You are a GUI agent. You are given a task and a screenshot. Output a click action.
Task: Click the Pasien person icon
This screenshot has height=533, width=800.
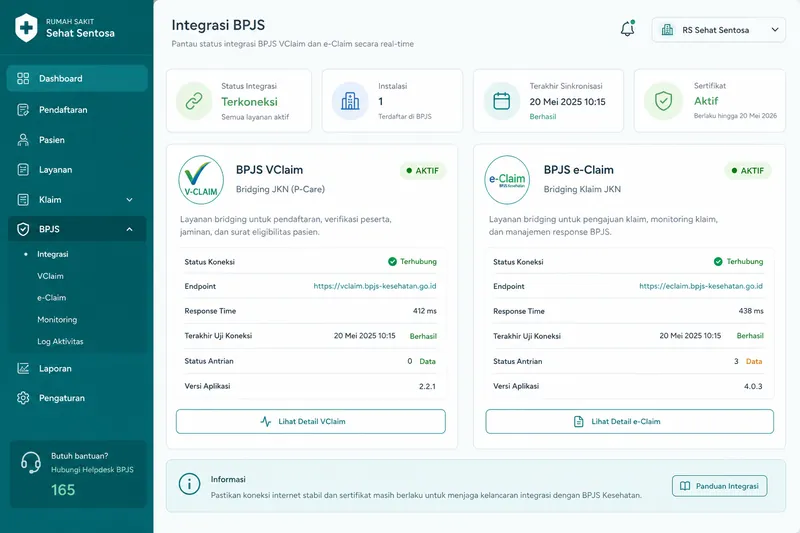pos(23,140)
